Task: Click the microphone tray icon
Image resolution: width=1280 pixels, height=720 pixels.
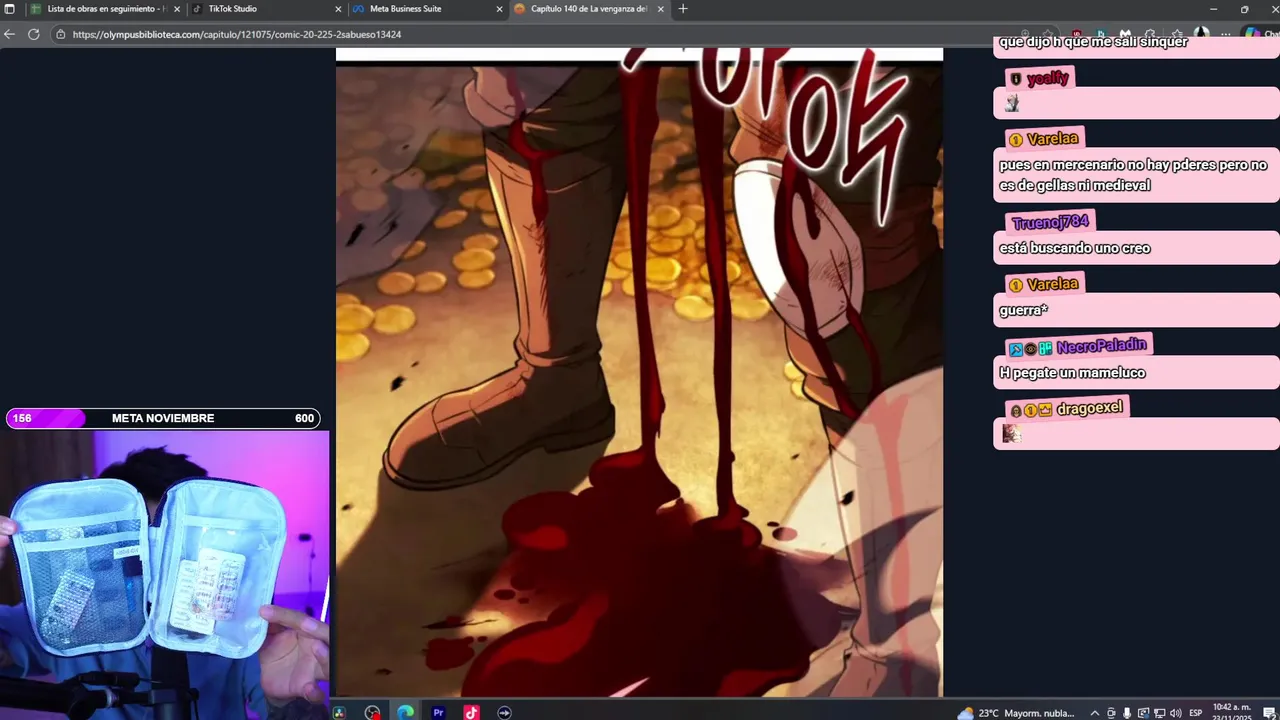Action: pos(1127,713)
